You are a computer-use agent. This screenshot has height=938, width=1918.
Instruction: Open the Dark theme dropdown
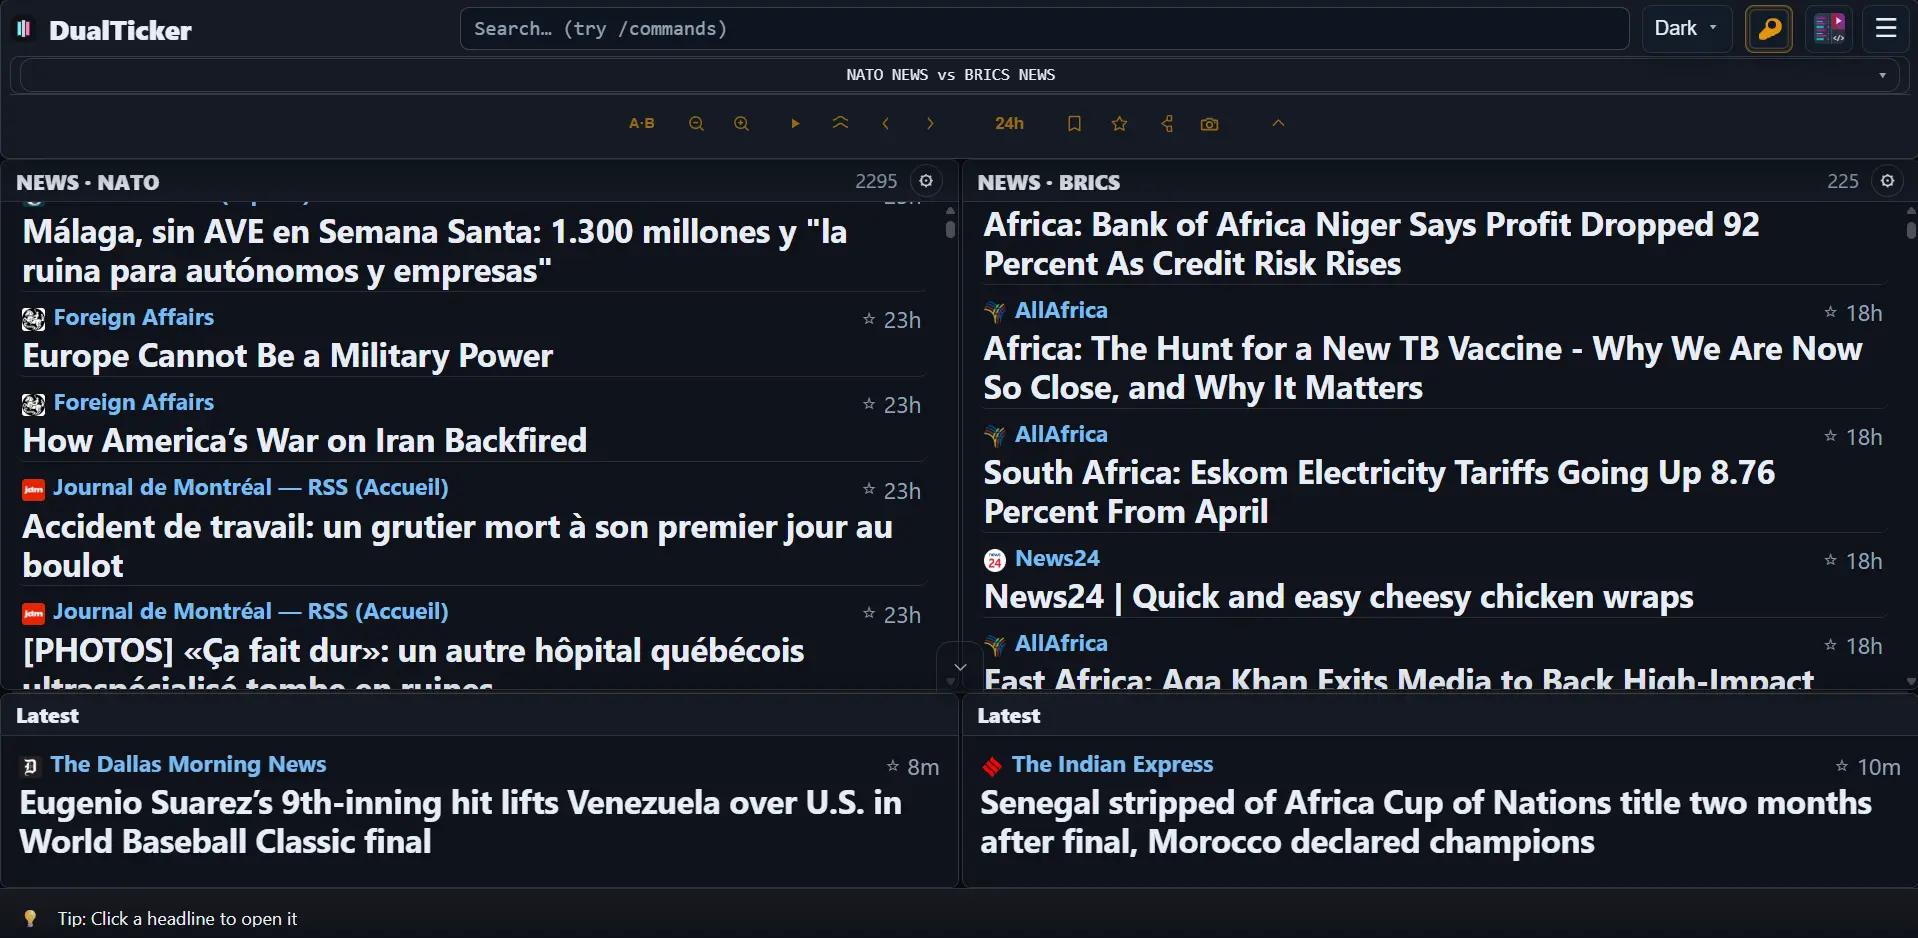tap(1686, 28)
